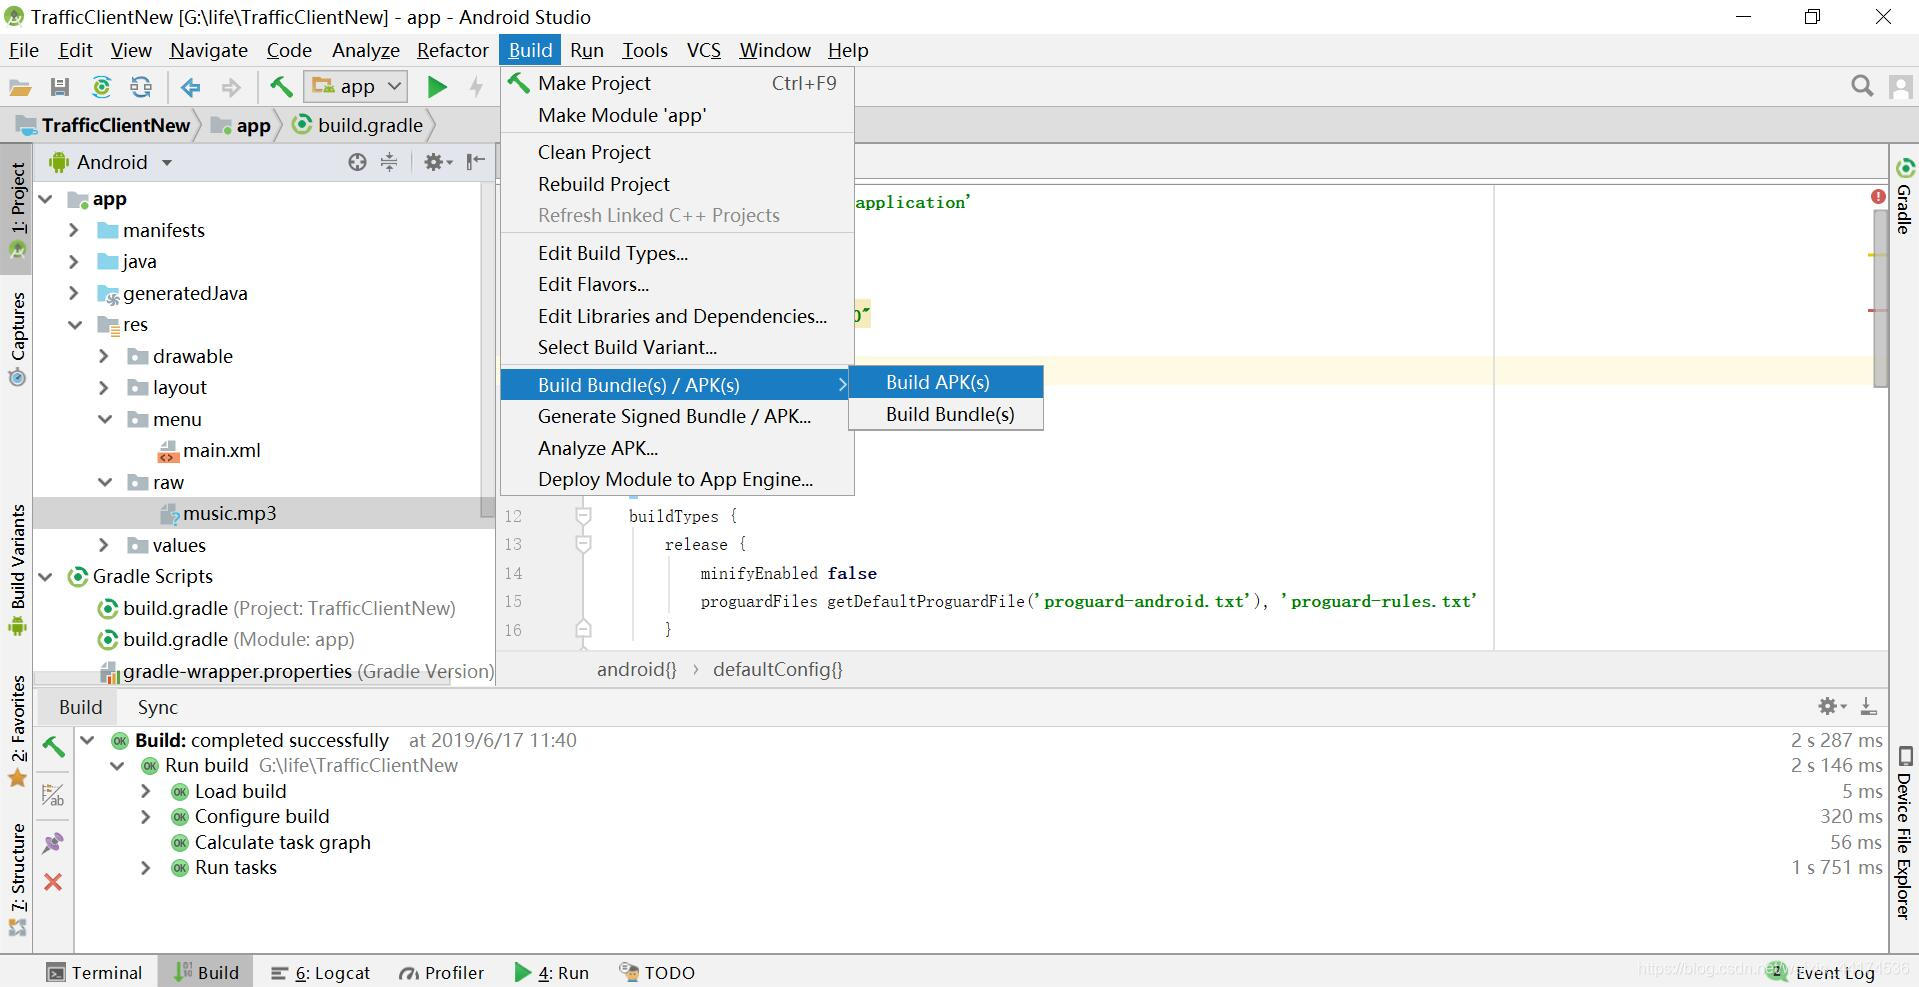Select Build Bundle(s) in the submenu
Screen dimensions: 1919x987
click(x=946, y=414)
